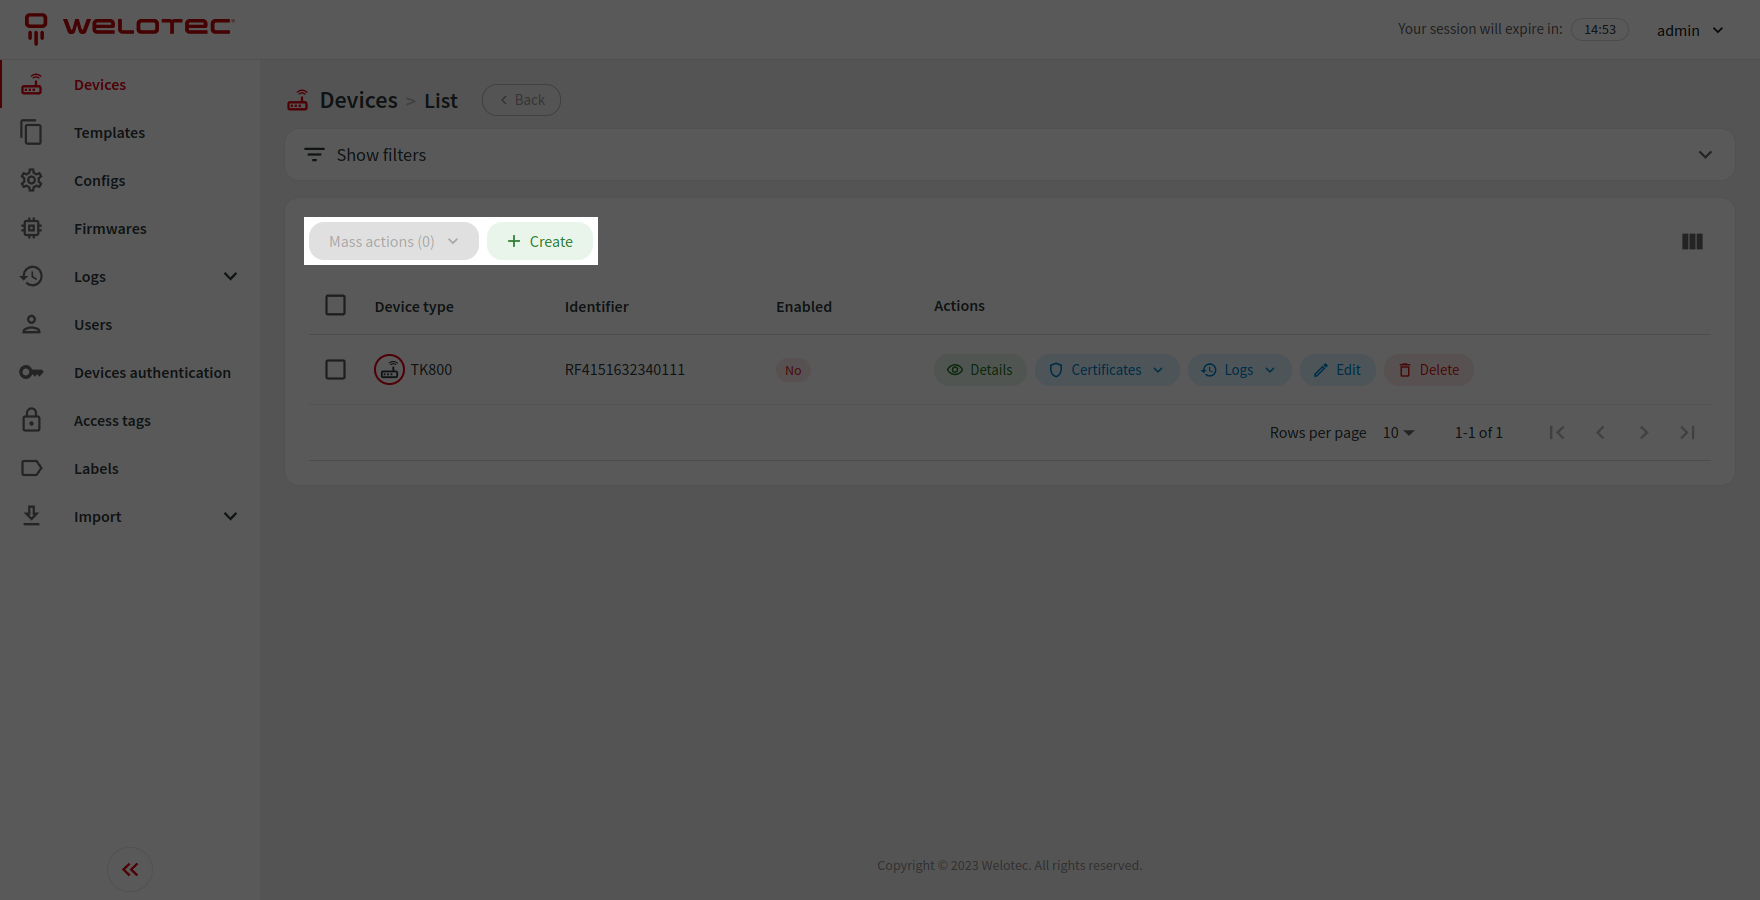Click the Templates copy icon in sidebar

32,132
